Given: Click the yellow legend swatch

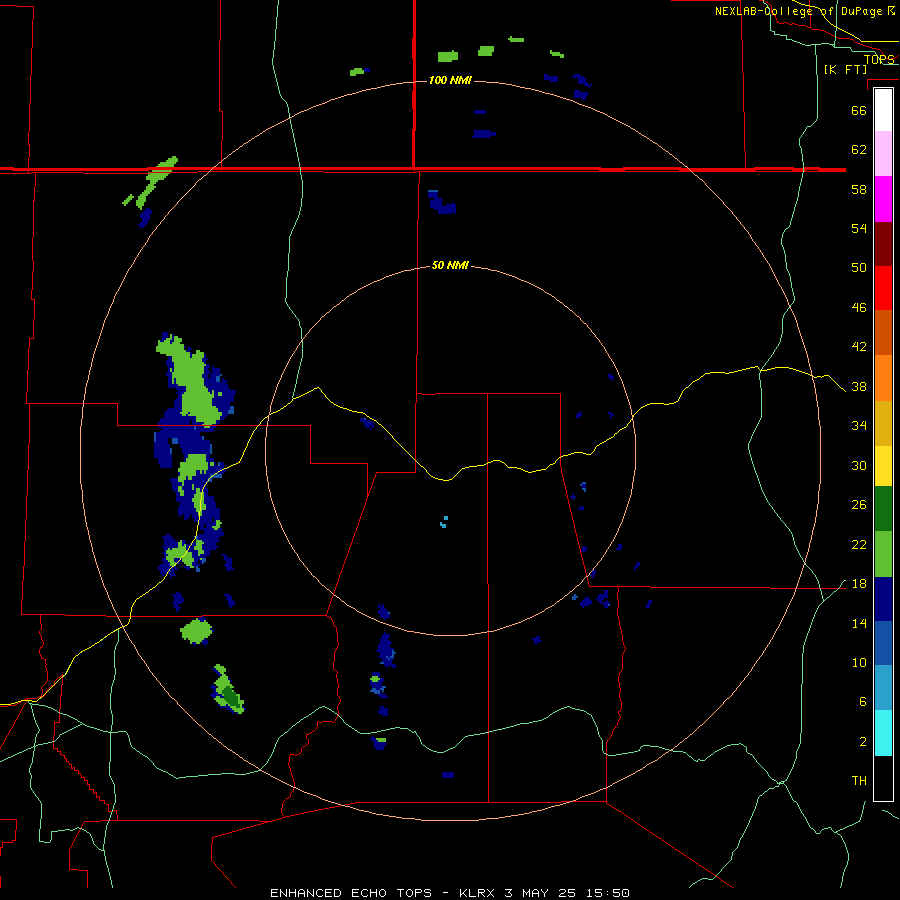Looking at the screenshot, I should [x=883, y=466].
